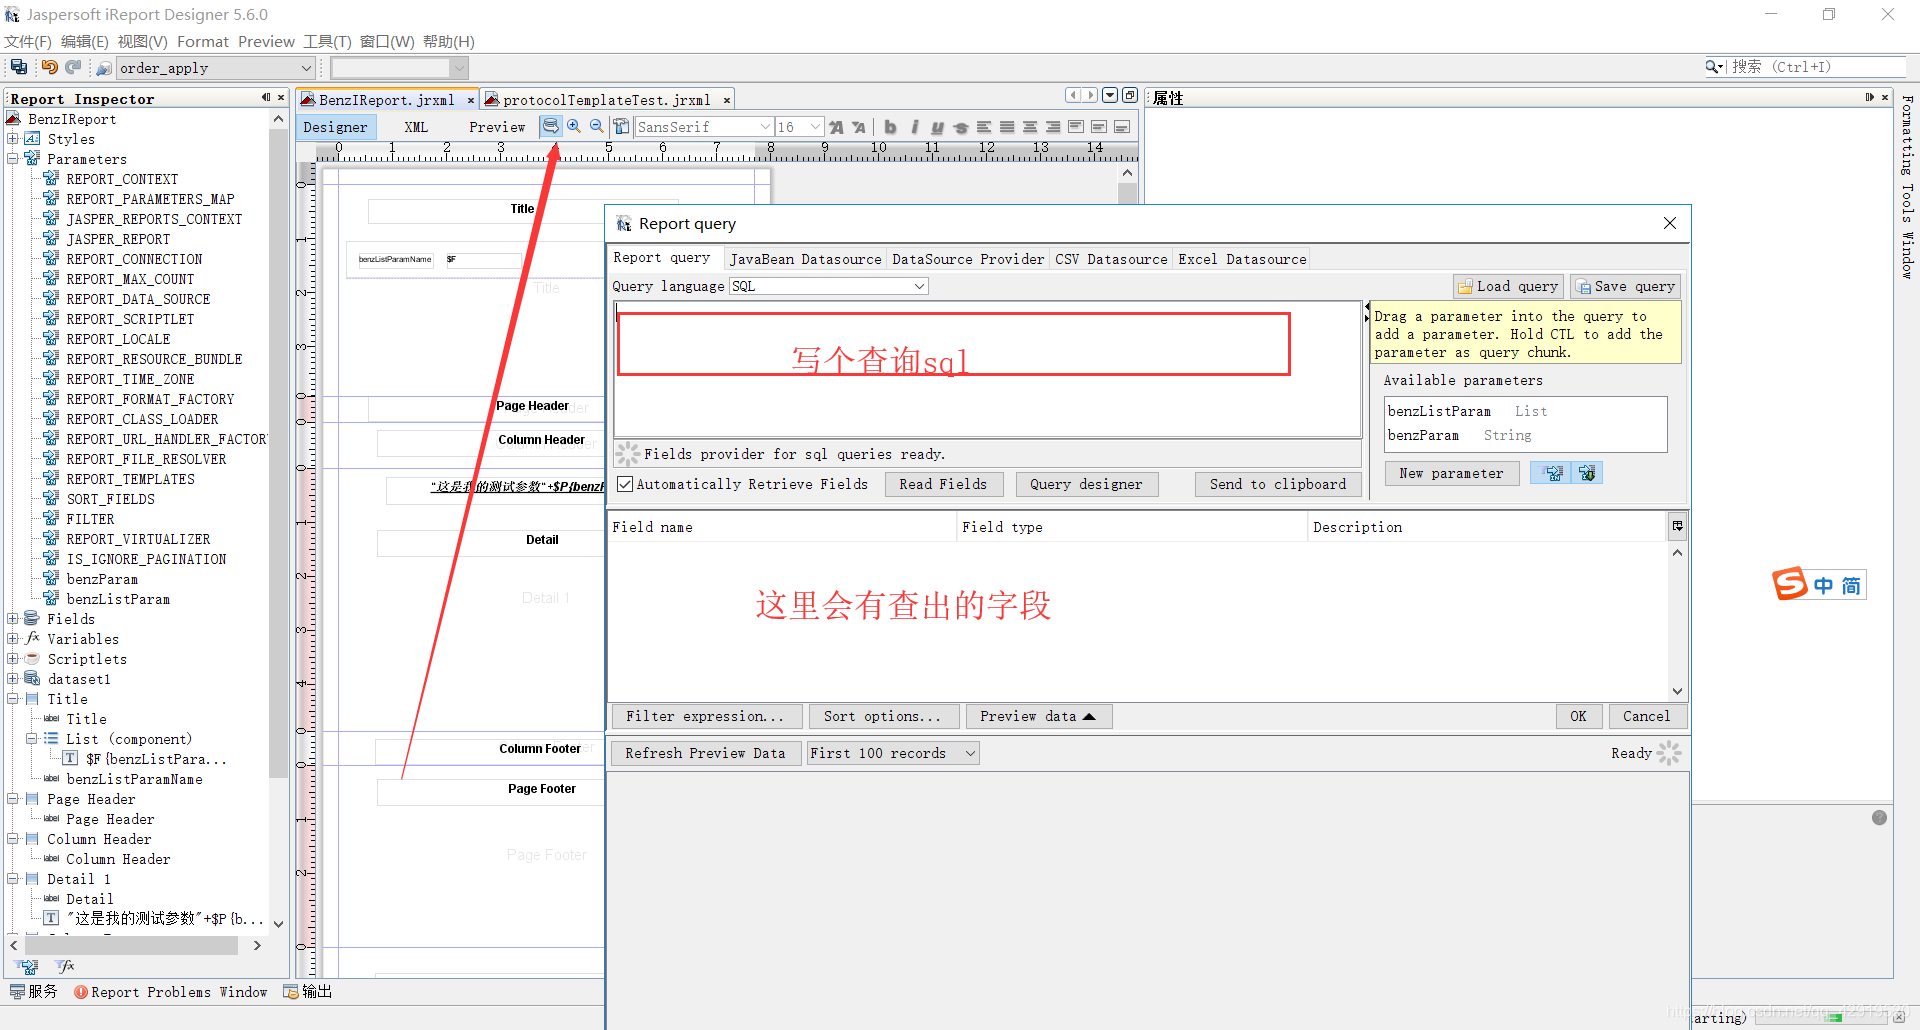Click the parameters icon at Report Inspector bottom
This screenshot has width=1920, height=1030.
point(28,966)
